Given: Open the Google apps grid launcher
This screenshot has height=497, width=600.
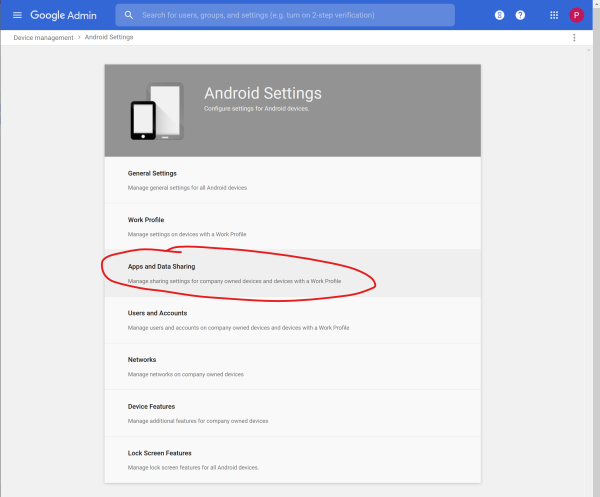Looking at the screenshot, I should click(x=554, y=15).
